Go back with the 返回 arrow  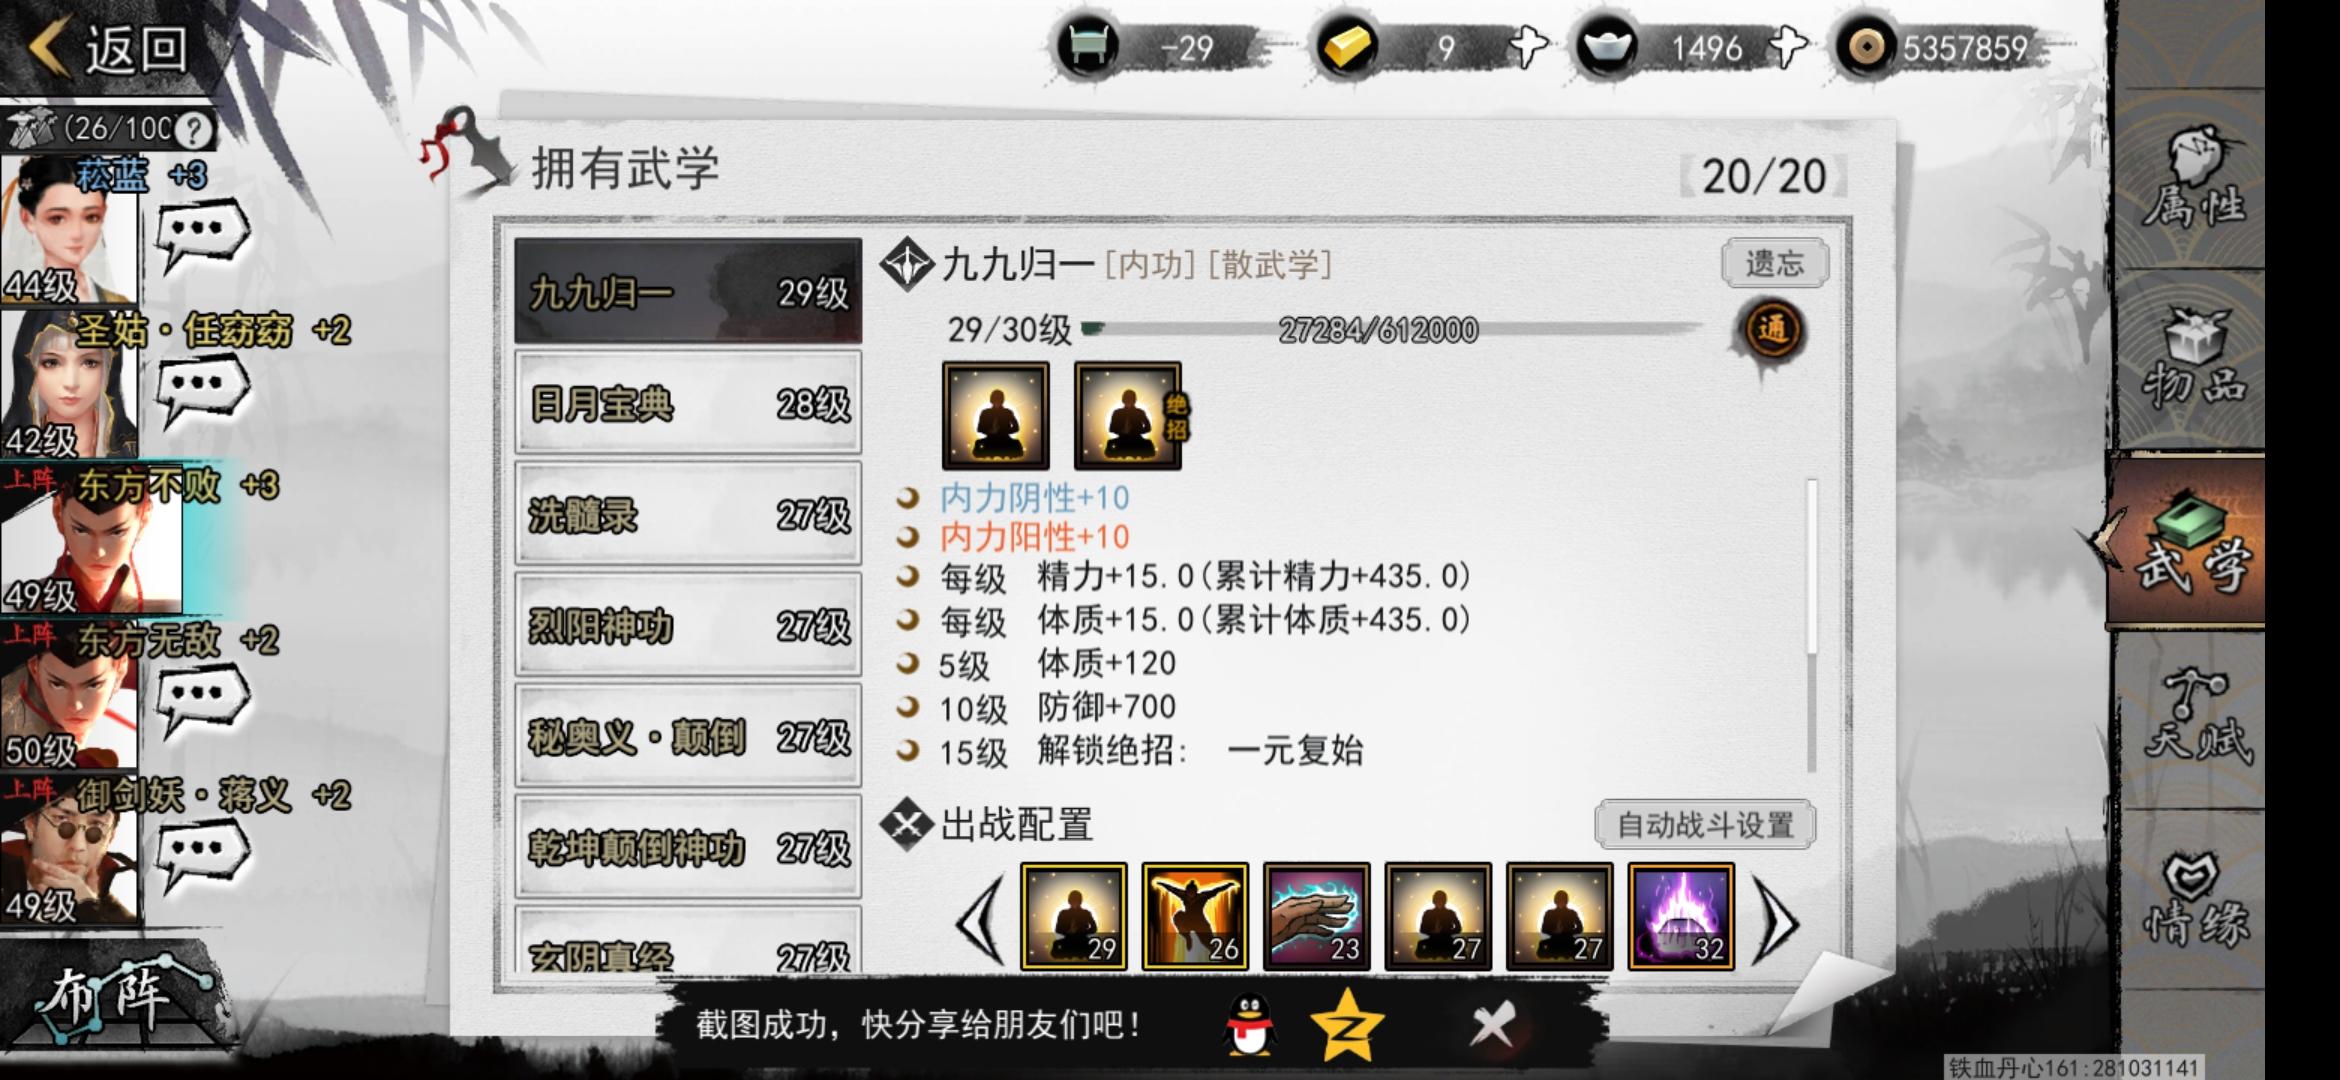(108, 48)
